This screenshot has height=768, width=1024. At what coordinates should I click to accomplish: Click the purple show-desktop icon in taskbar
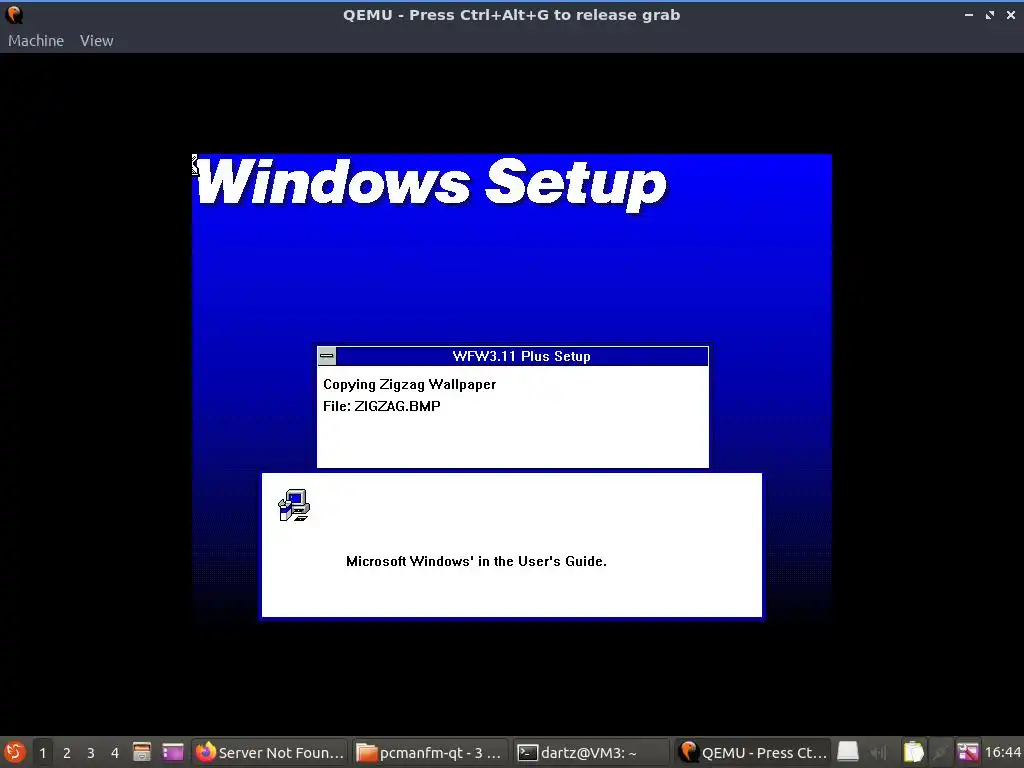click(173, 752)
